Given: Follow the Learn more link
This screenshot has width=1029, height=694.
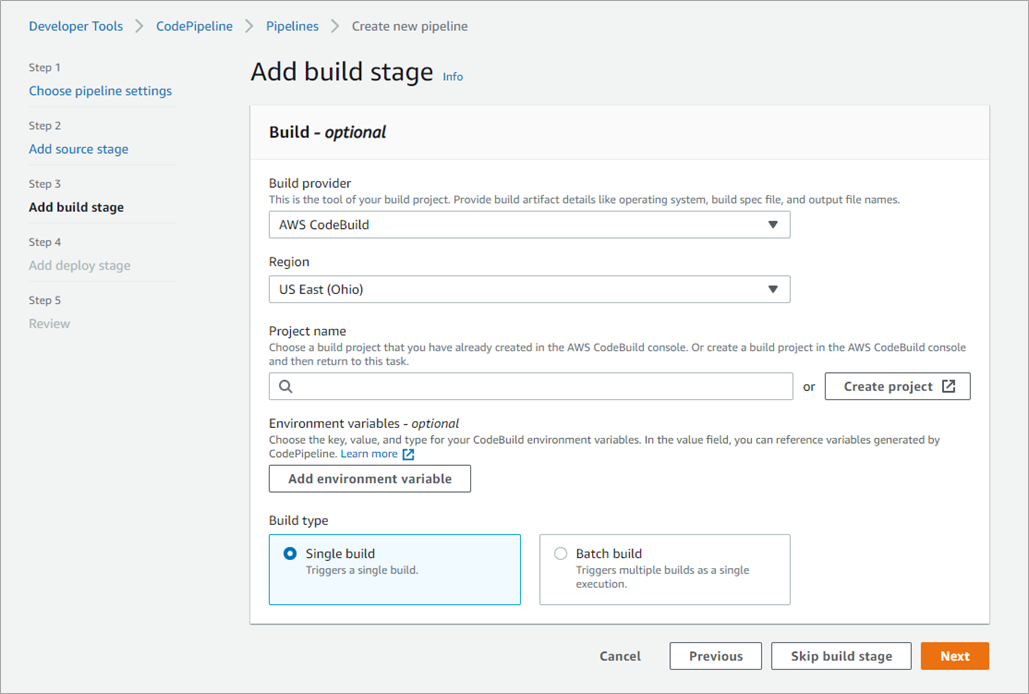Looking at the screenshot, I should [x=369, y=454].
